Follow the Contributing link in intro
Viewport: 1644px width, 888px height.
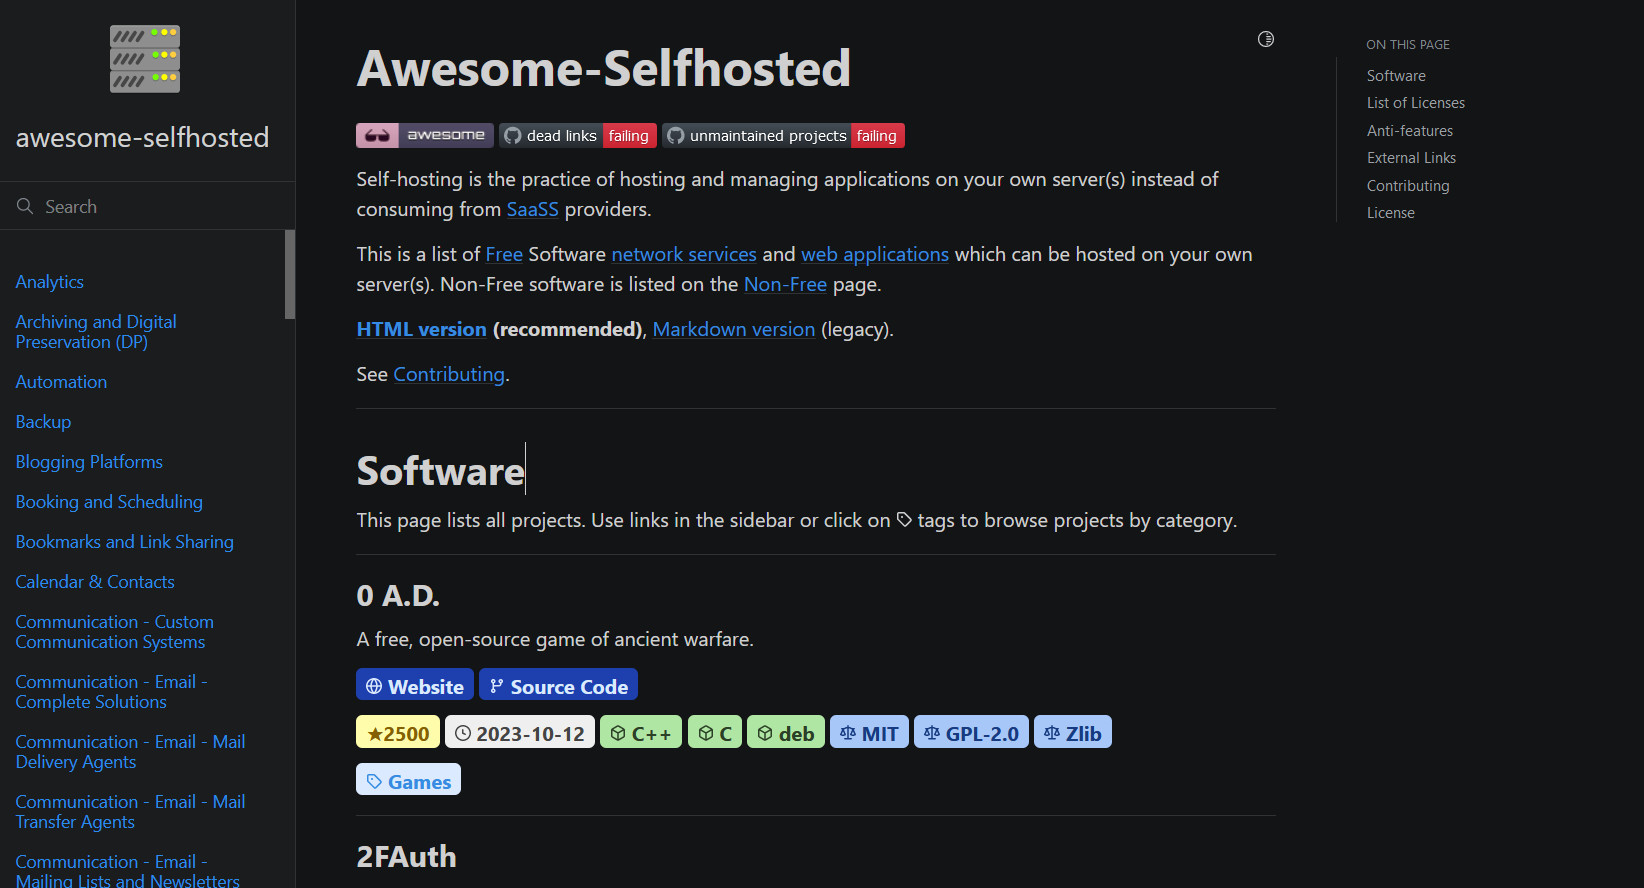pos(449,374)
